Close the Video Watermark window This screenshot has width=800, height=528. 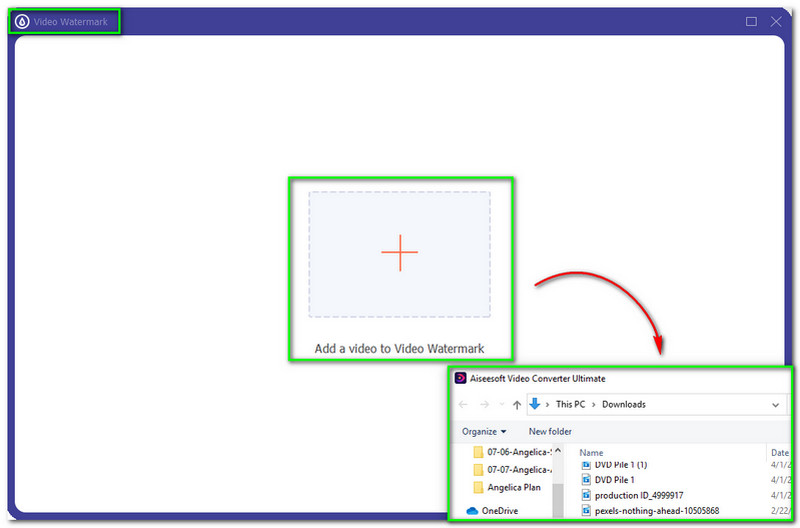tap(776, 21)
